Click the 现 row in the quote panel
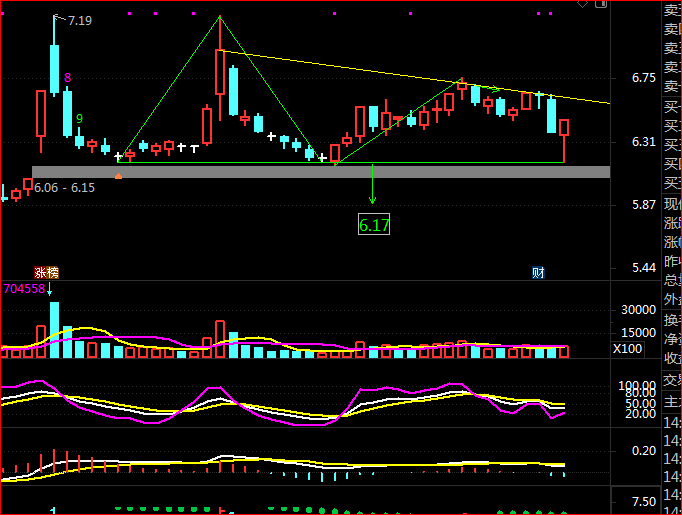The image size is (682, 515). (x=672, y=204)
